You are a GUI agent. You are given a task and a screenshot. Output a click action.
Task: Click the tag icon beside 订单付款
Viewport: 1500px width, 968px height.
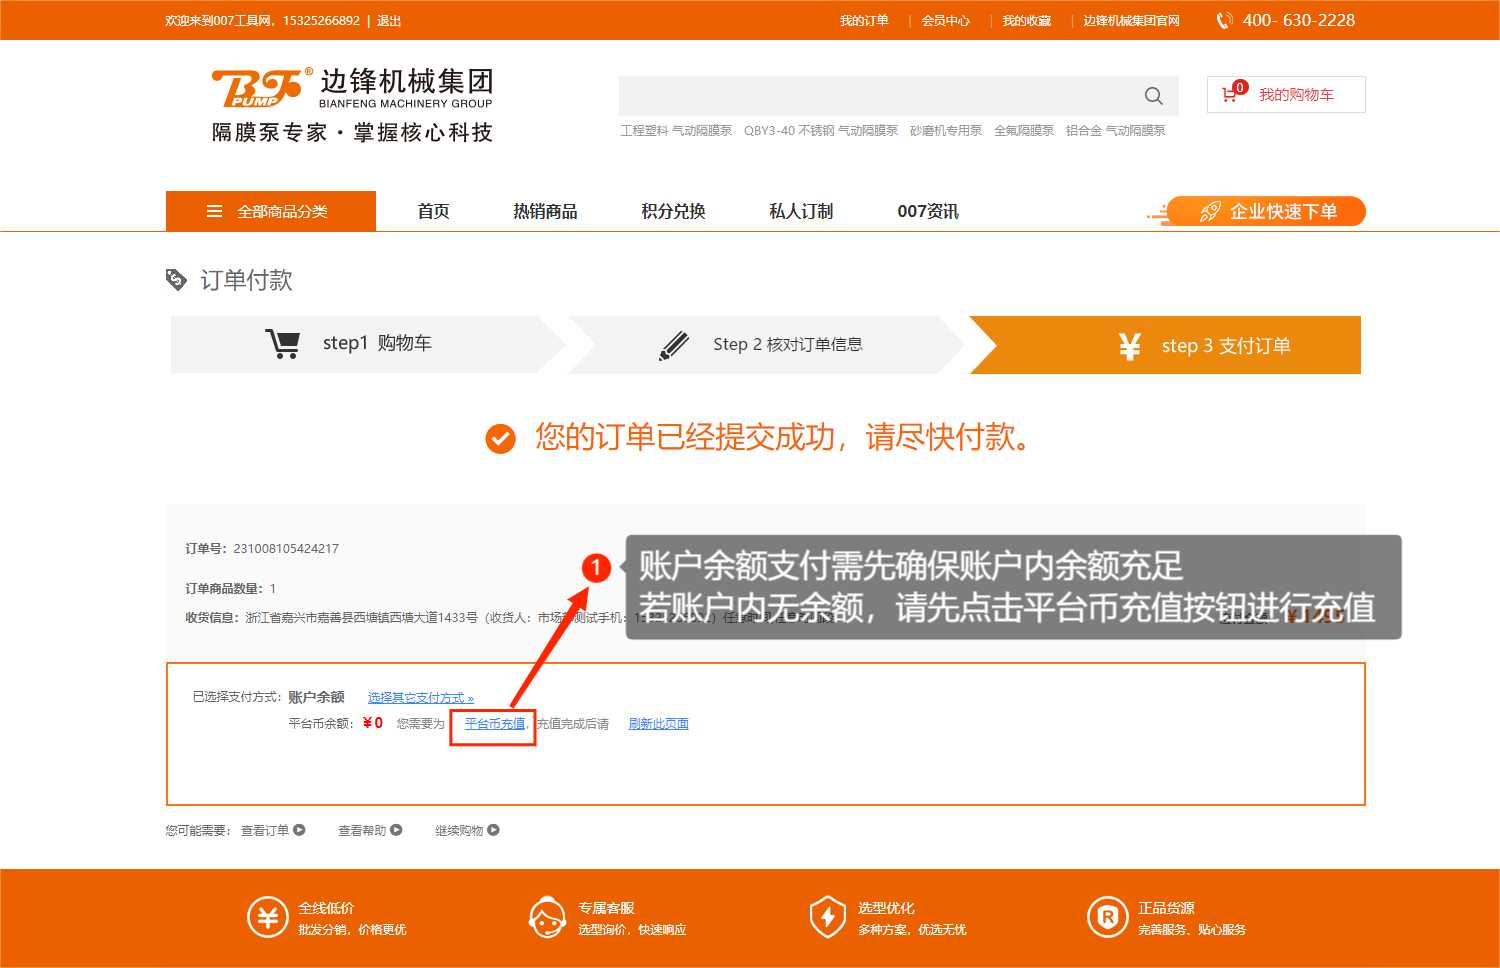(176, 280)
